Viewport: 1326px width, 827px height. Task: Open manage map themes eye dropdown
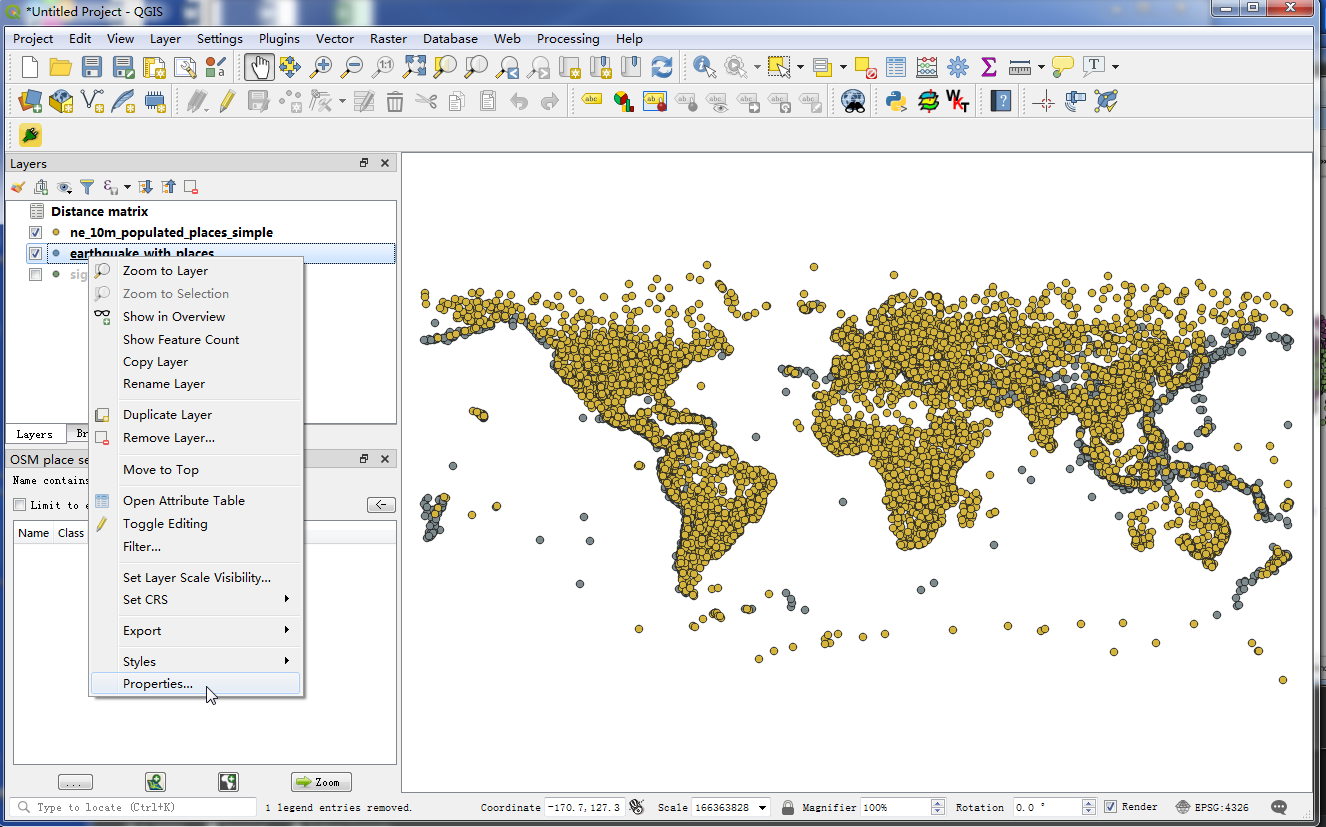pos(64,187)
